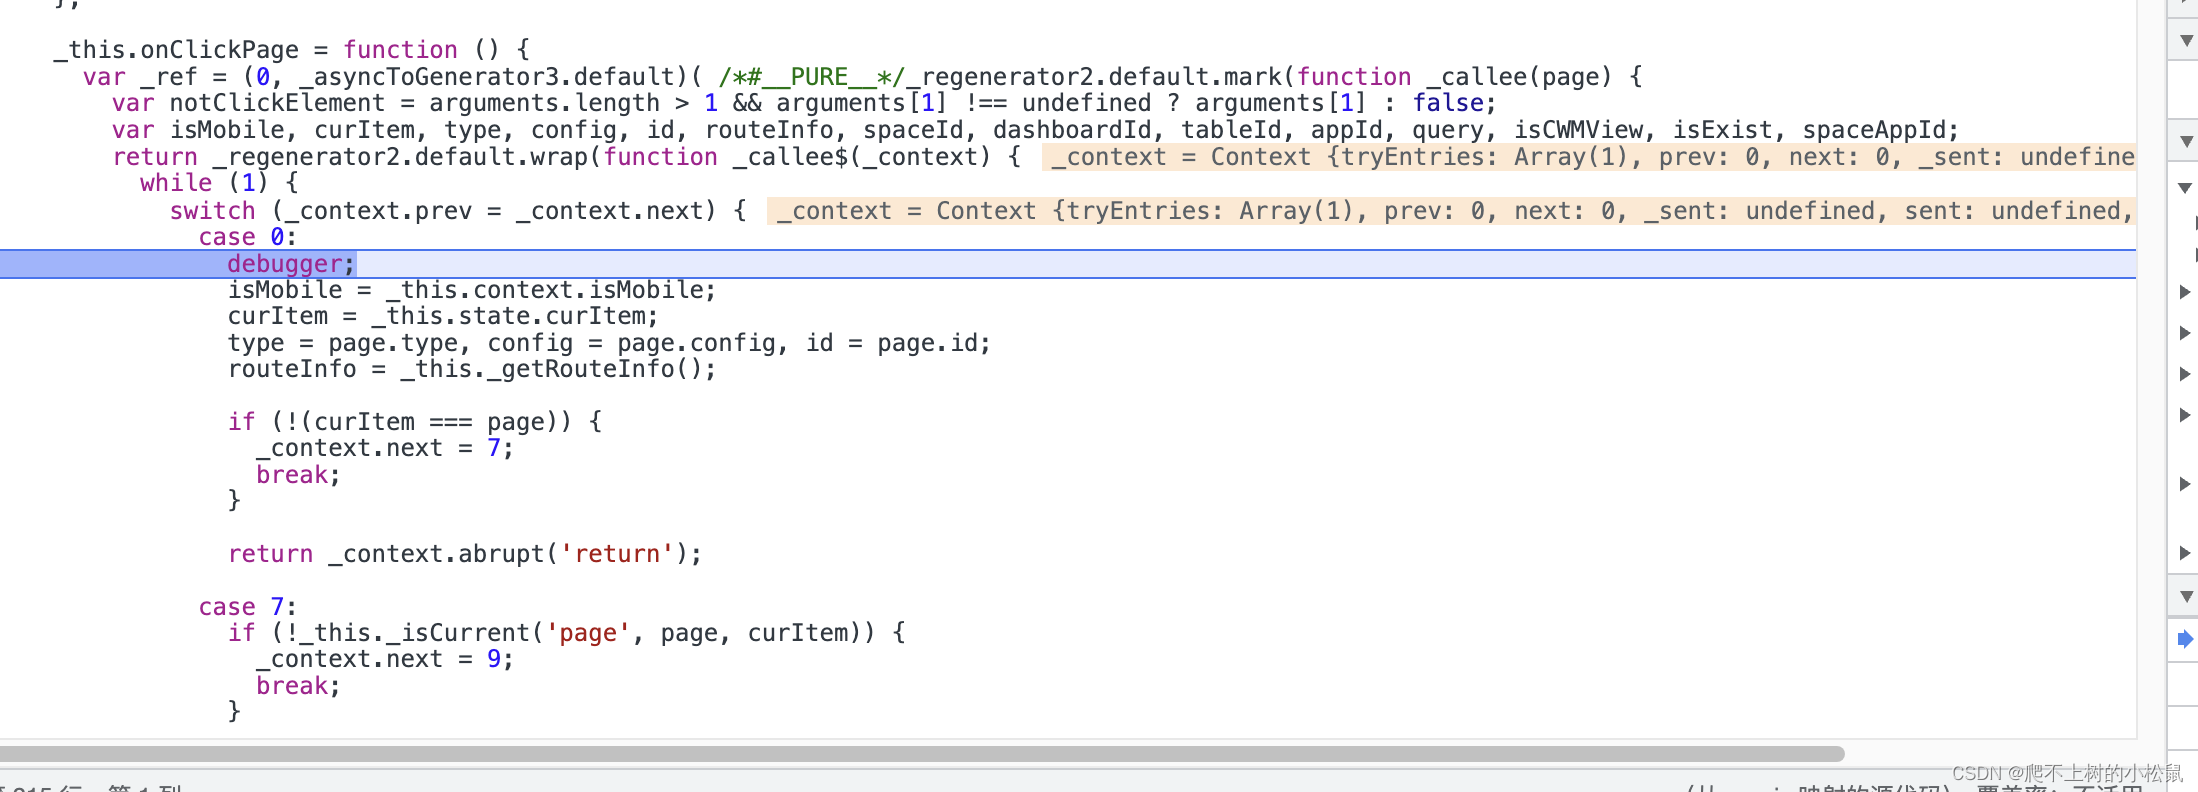
Task: Click 'id = page.id;' assignment
Action: coord(898,343)
